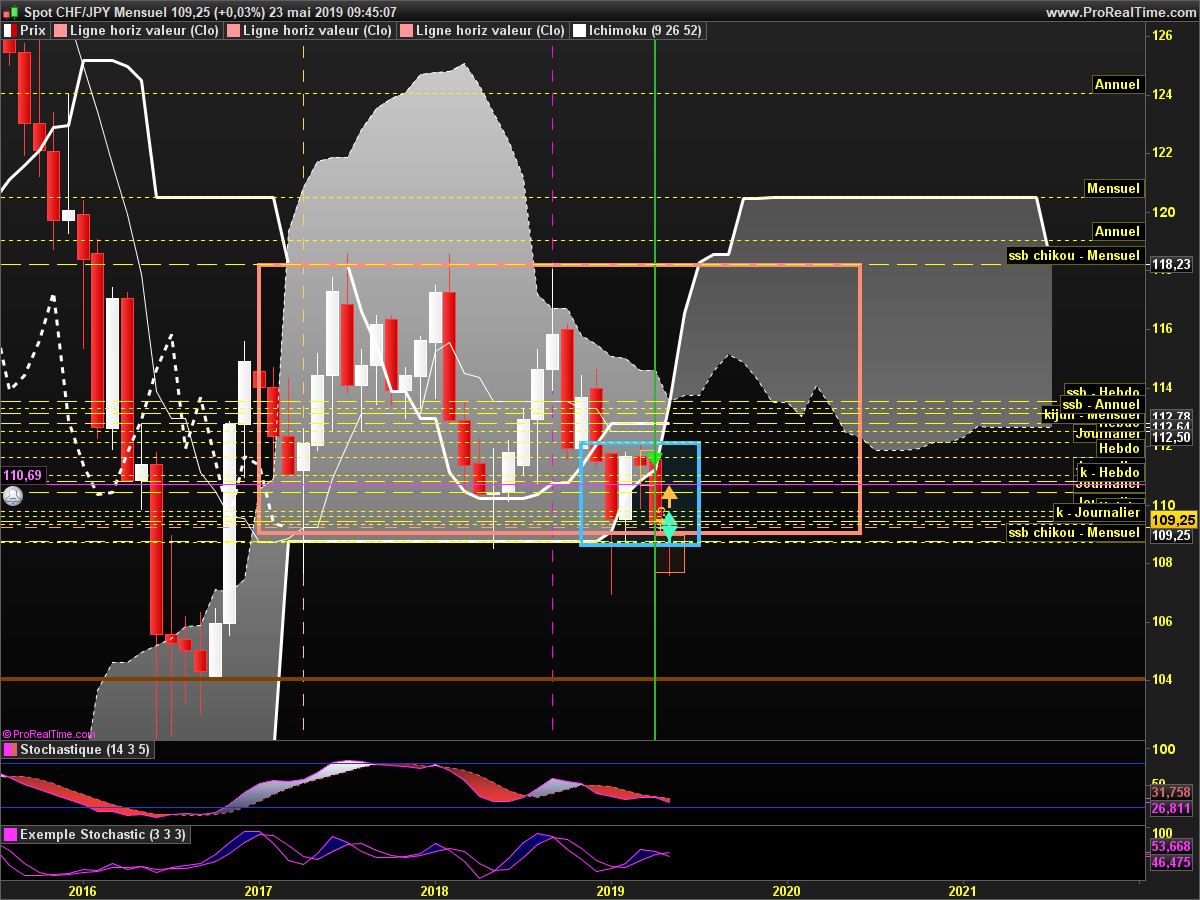Viewport: 1200px width, 900px height.
Task: Click the candlestick icon beside Spot CHF/JPY title
Action: point(12,12)
